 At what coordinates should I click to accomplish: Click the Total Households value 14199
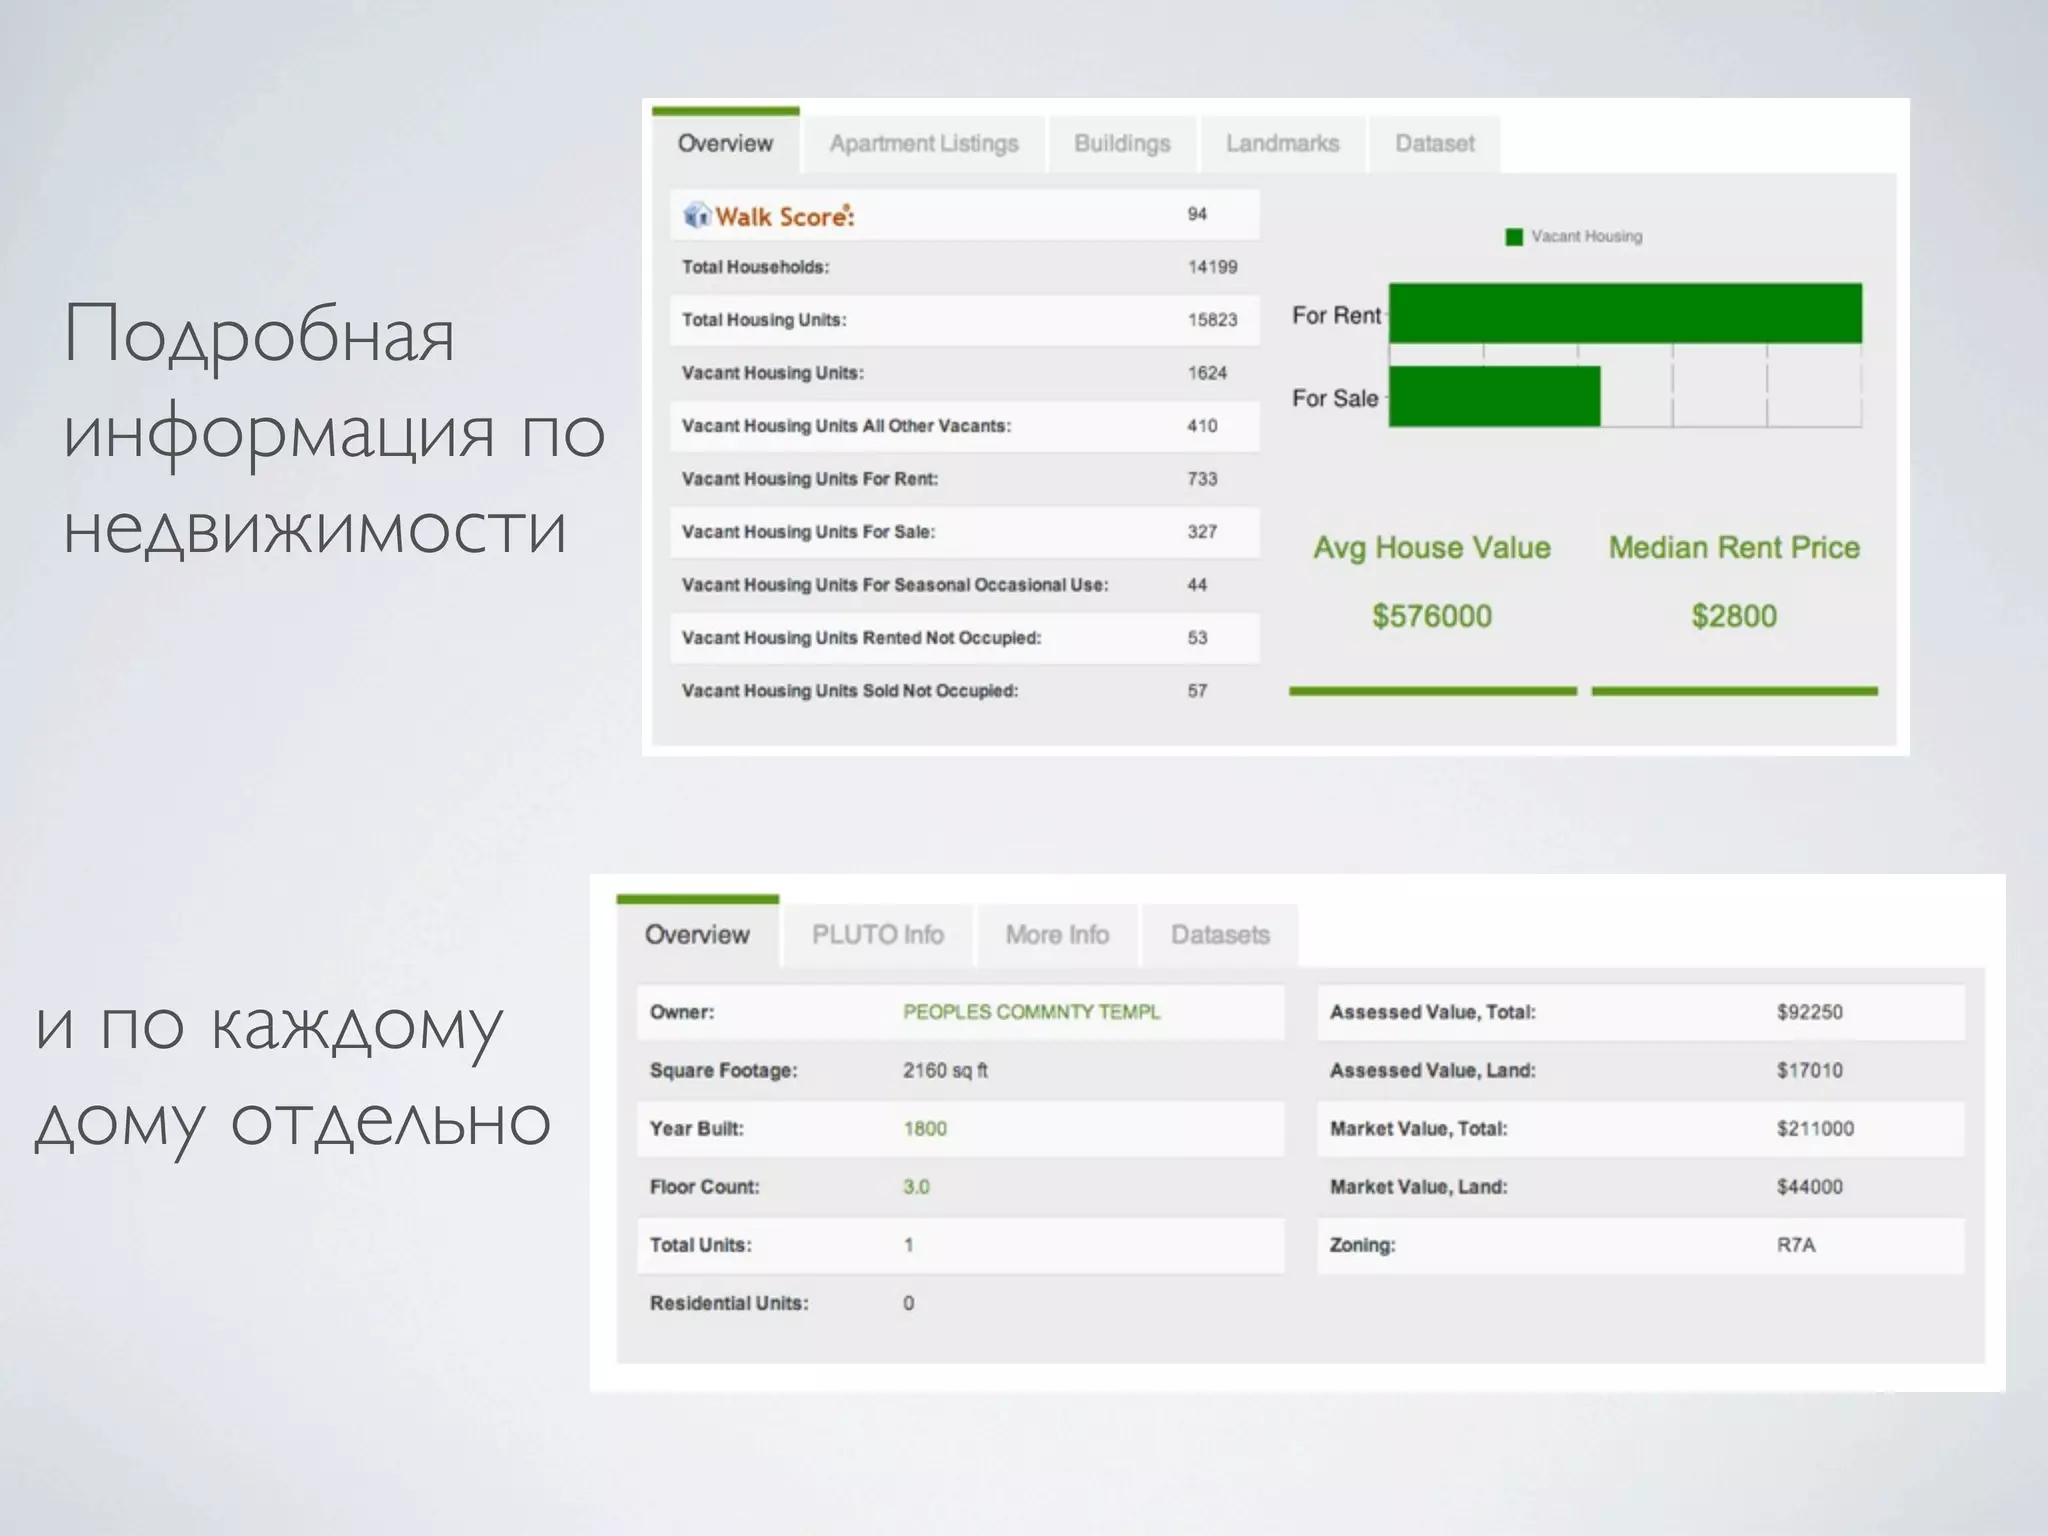click(x=1212, y=267)
